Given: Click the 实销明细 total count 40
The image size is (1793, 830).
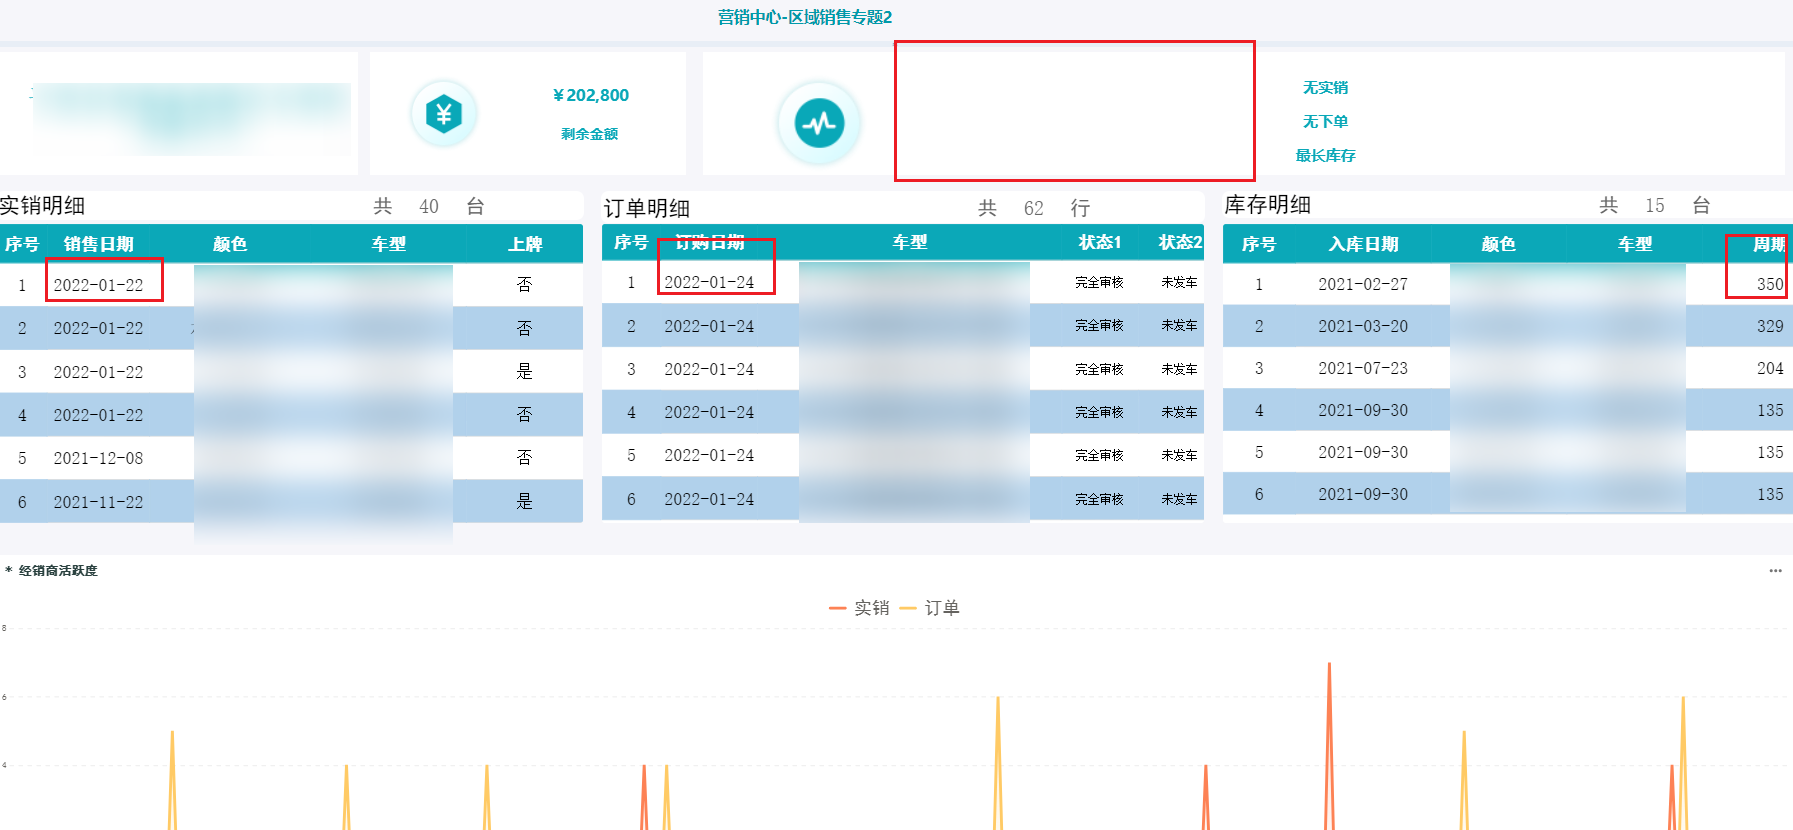Looking at the screenshot, I should point(429,206).
